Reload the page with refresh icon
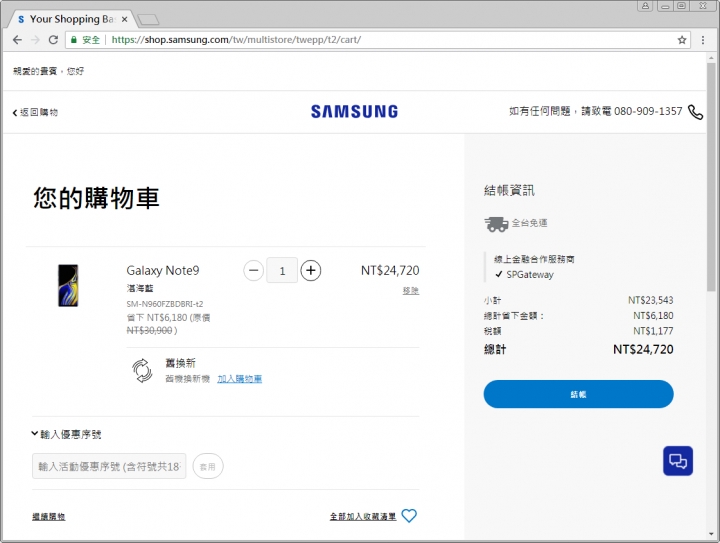 [53, 40]
